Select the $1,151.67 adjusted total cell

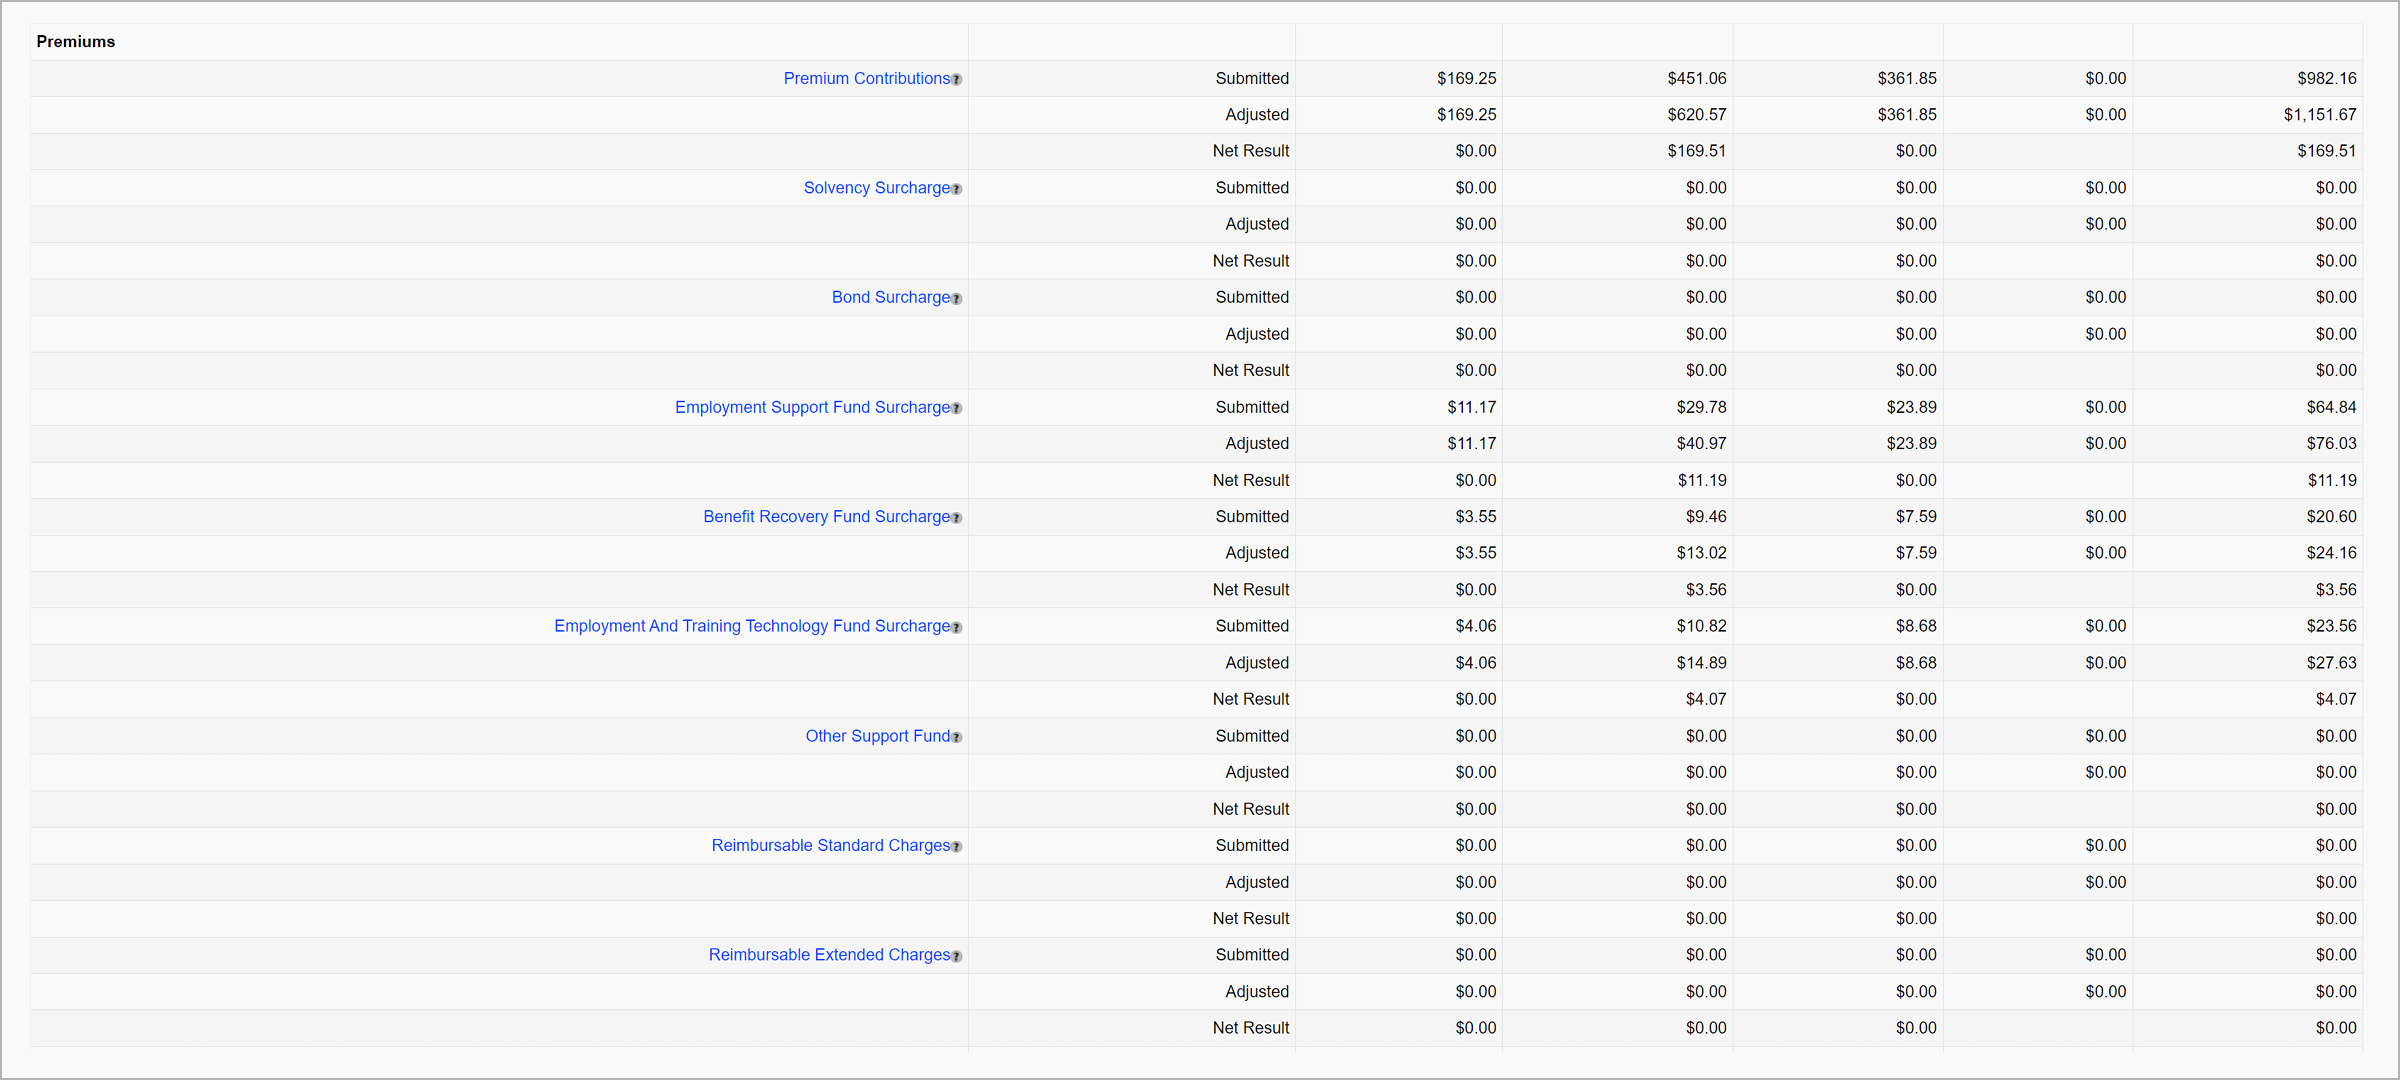pyautogui.click(x=2319, y=115)
